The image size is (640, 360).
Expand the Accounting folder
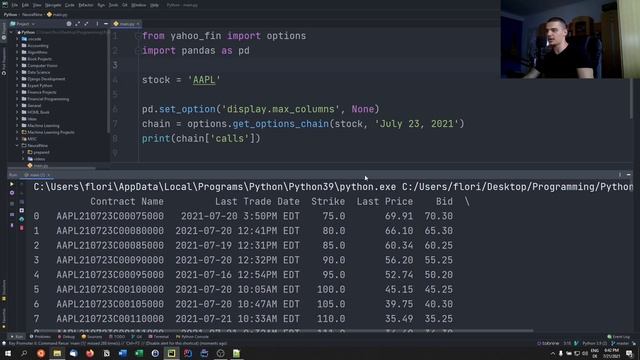(x=18, y=46)
